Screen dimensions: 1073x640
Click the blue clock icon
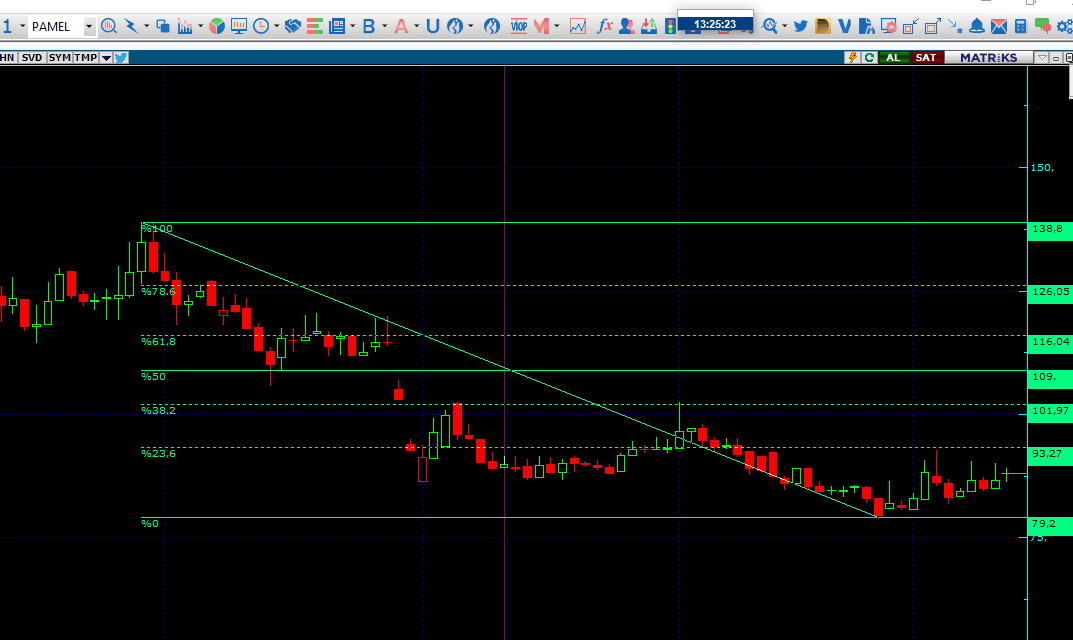[x=261, y=26]
